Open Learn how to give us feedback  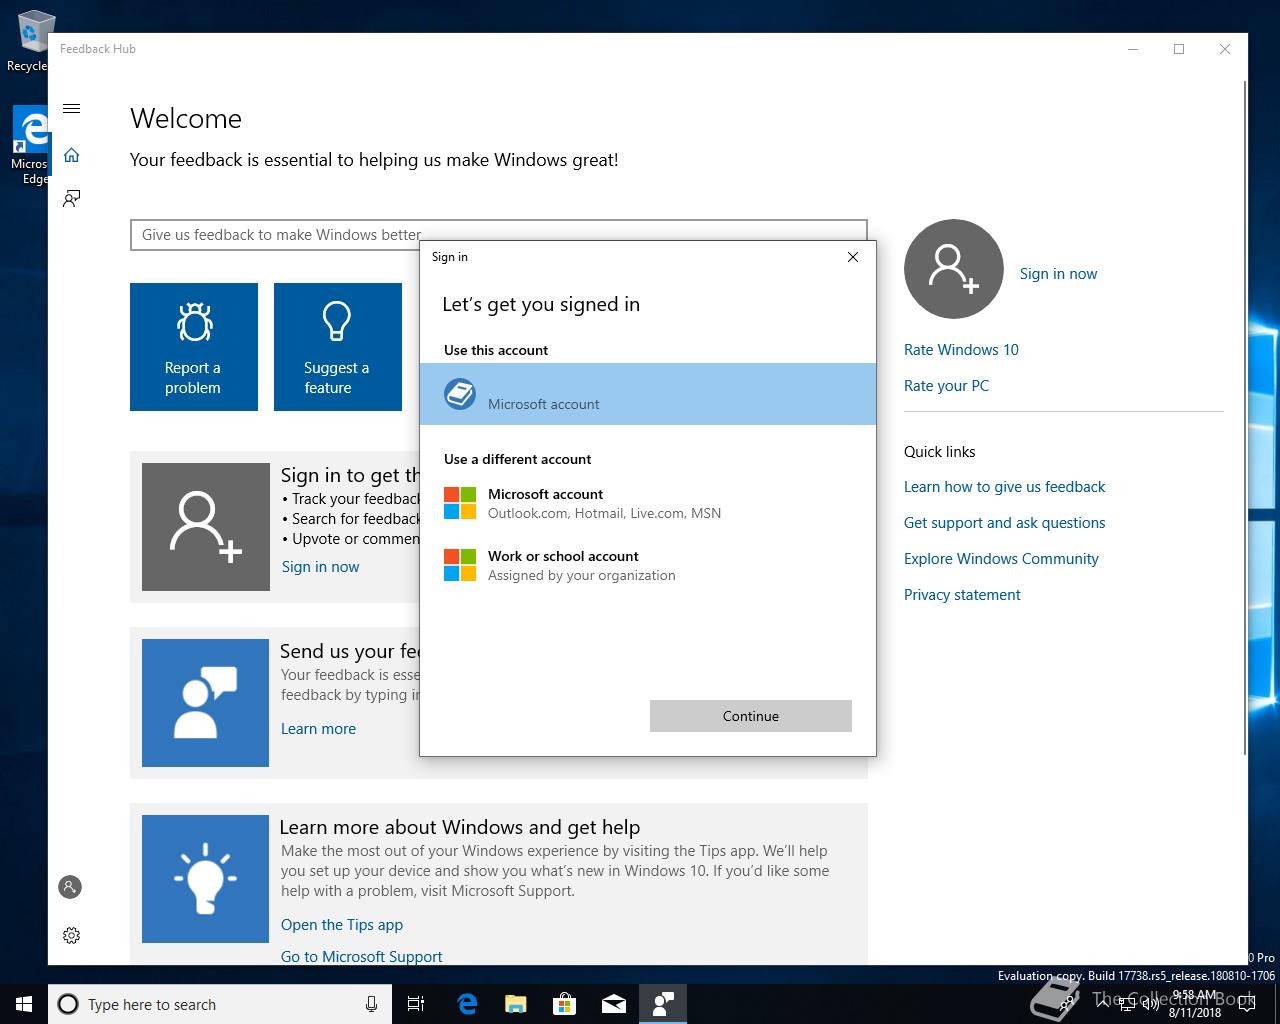click(x=1004, y=487)
